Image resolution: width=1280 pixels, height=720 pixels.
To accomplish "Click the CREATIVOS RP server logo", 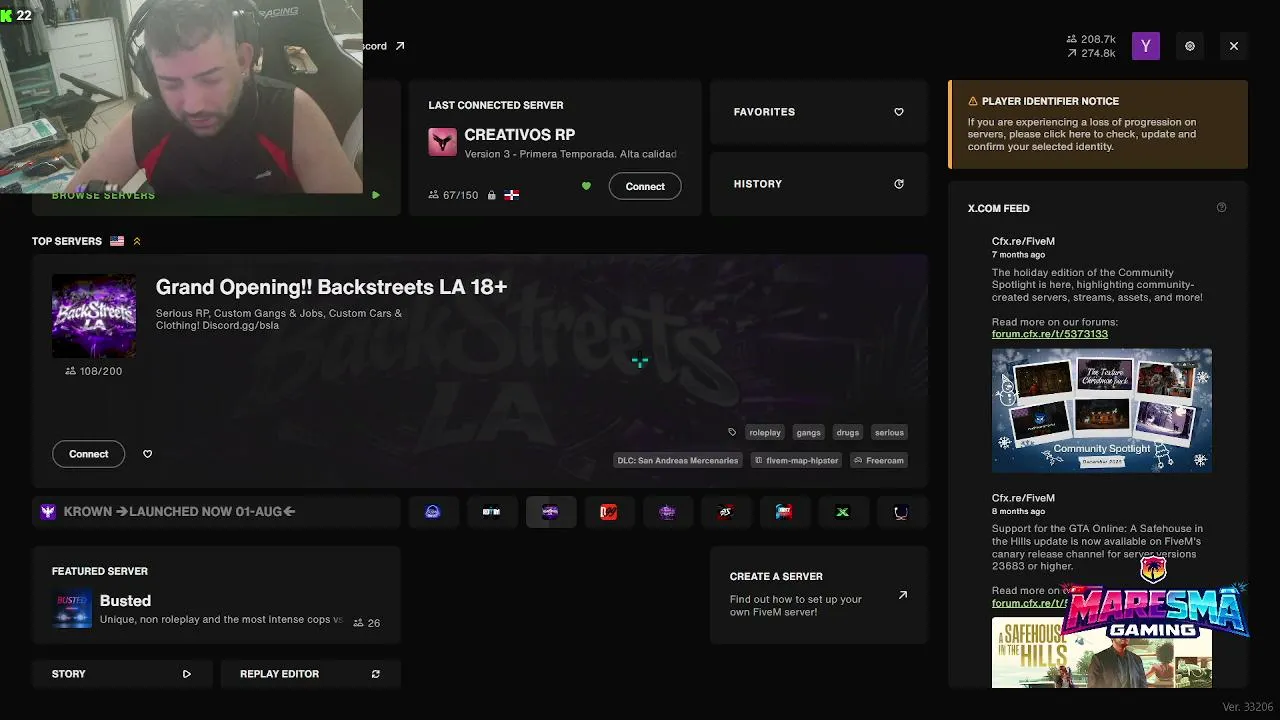I will pyautogui.click(x=442, y=142).
